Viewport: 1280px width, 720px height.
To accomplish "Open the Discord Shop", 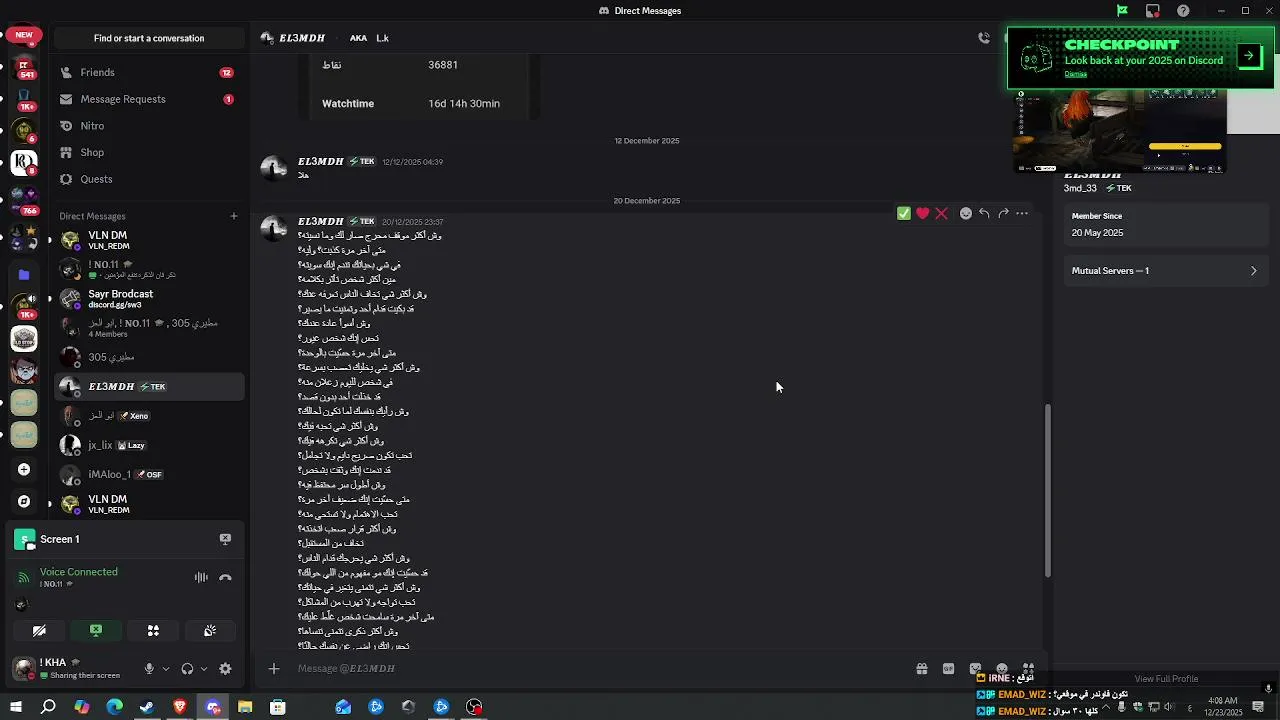I will click(x=149, y=152).
